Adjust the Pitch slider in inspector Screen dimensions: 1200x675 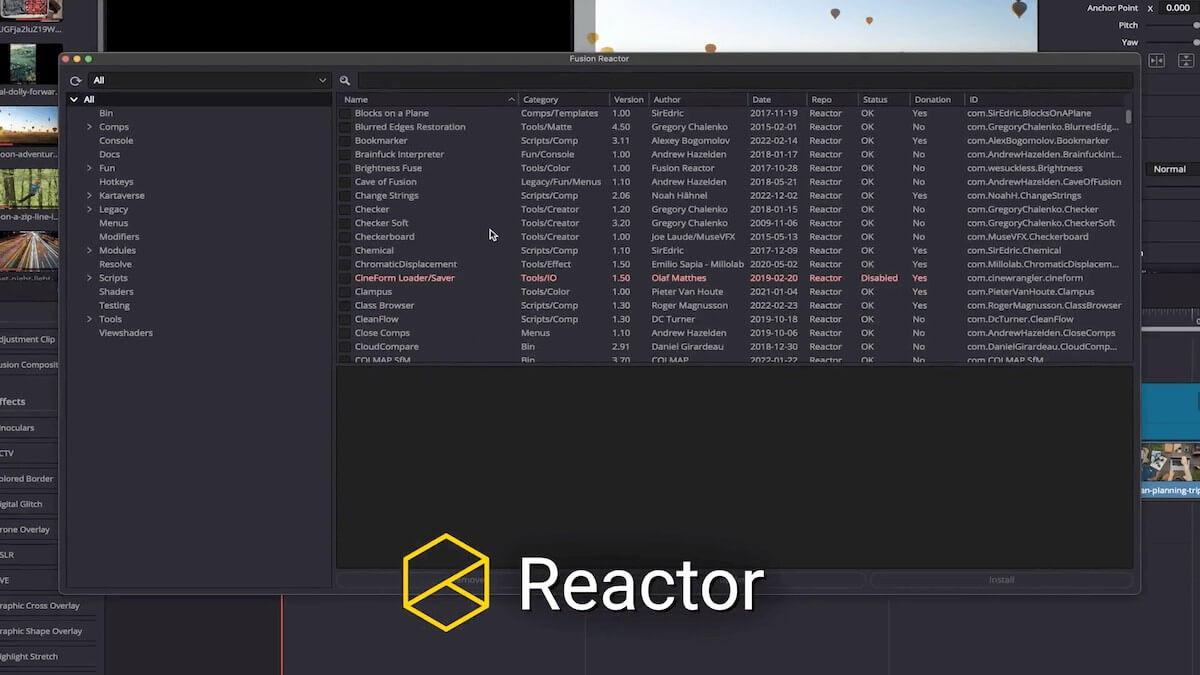pos(1196,25)
